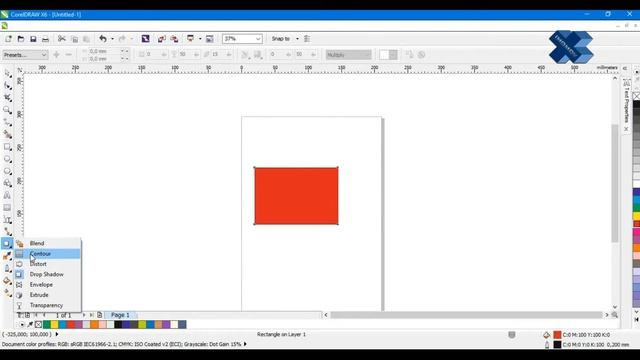Click the no-color X box in right palette
This screenshot has height=360, width=640.
pos(636,96)
